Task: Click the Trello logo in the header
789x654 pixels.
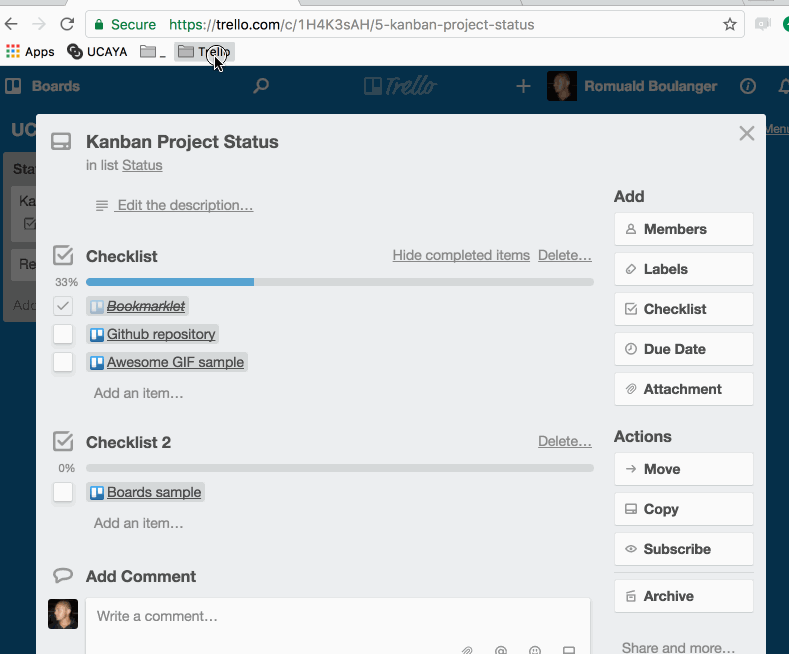Action: click(399, 86)
